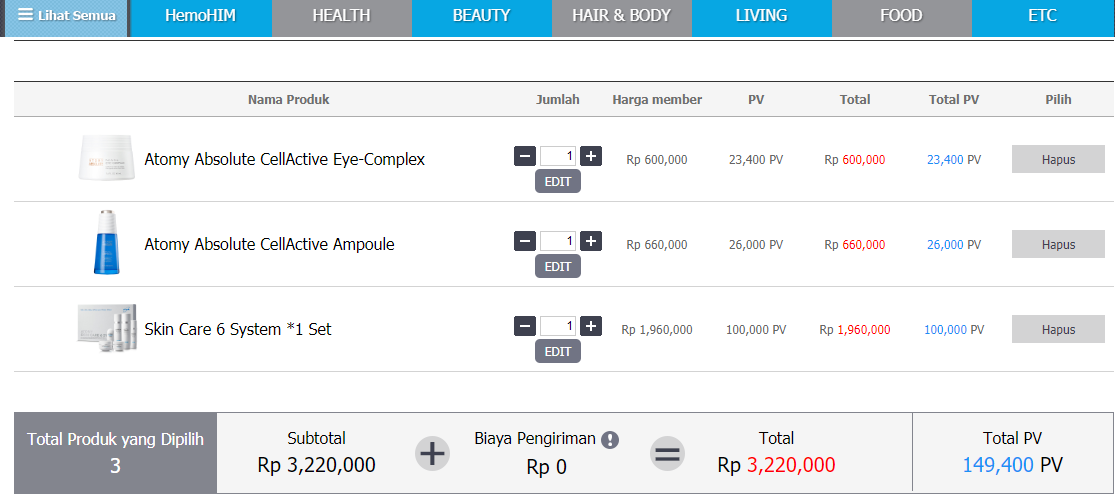This screenshot has height=498, width=1115.
Task: Switch to the BEAUTY category tab
Action: [x=481, y=16]
